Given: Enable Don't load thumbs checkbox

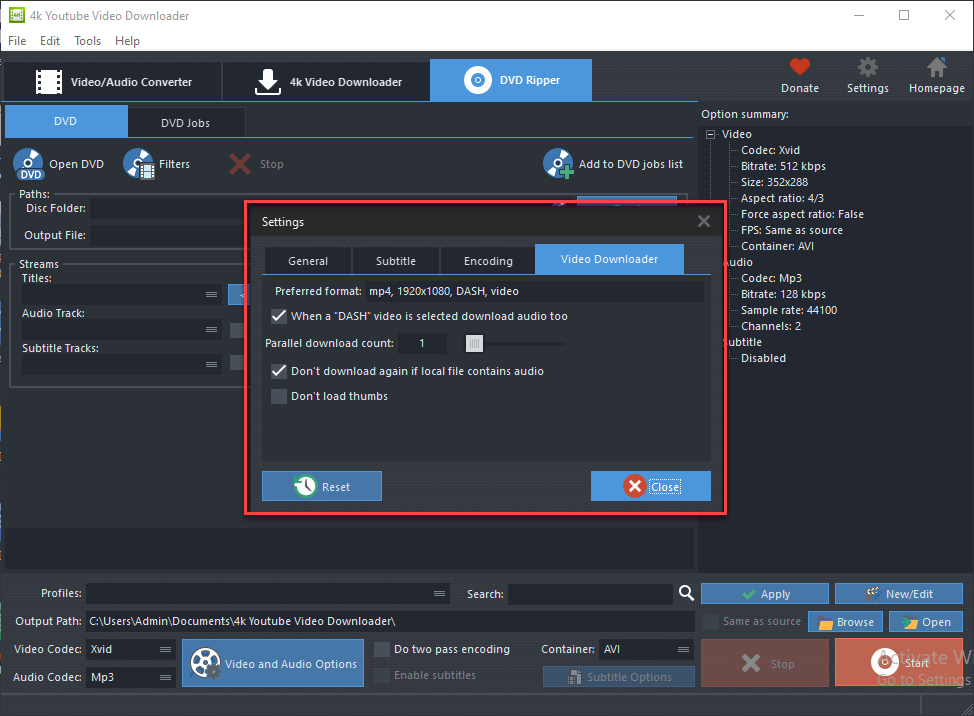Looking at the screenshot, I should tap(279, 396).
